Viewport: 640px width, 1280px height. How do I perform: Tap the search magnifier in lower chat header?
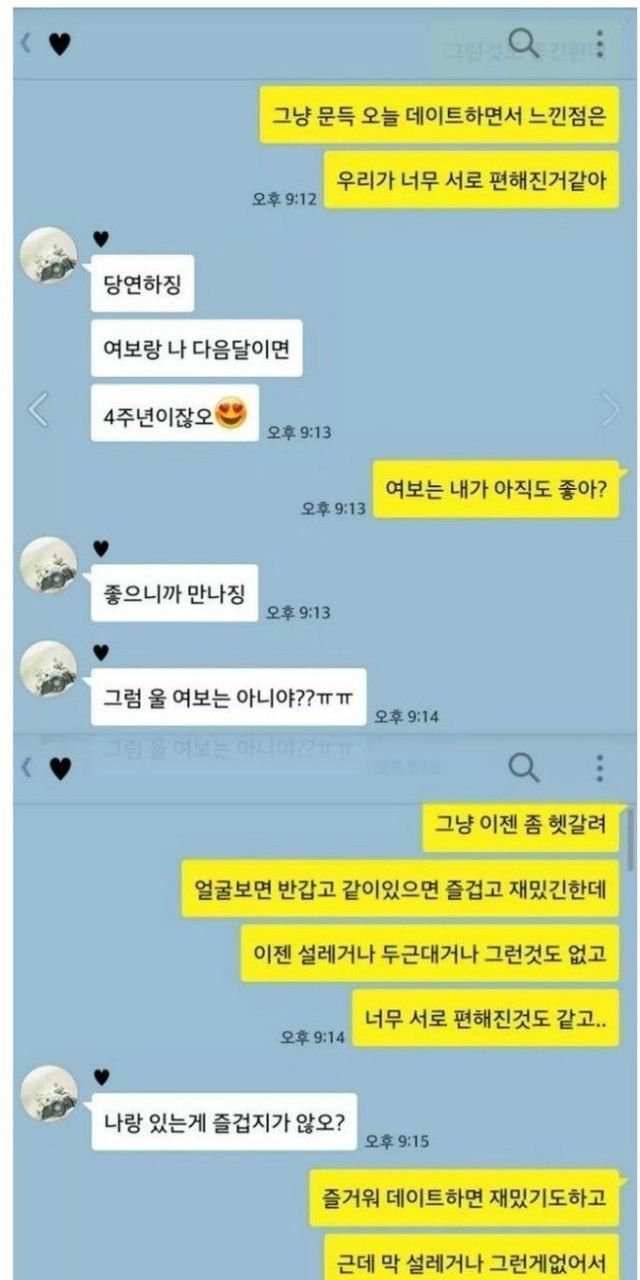tap(524, 768)
